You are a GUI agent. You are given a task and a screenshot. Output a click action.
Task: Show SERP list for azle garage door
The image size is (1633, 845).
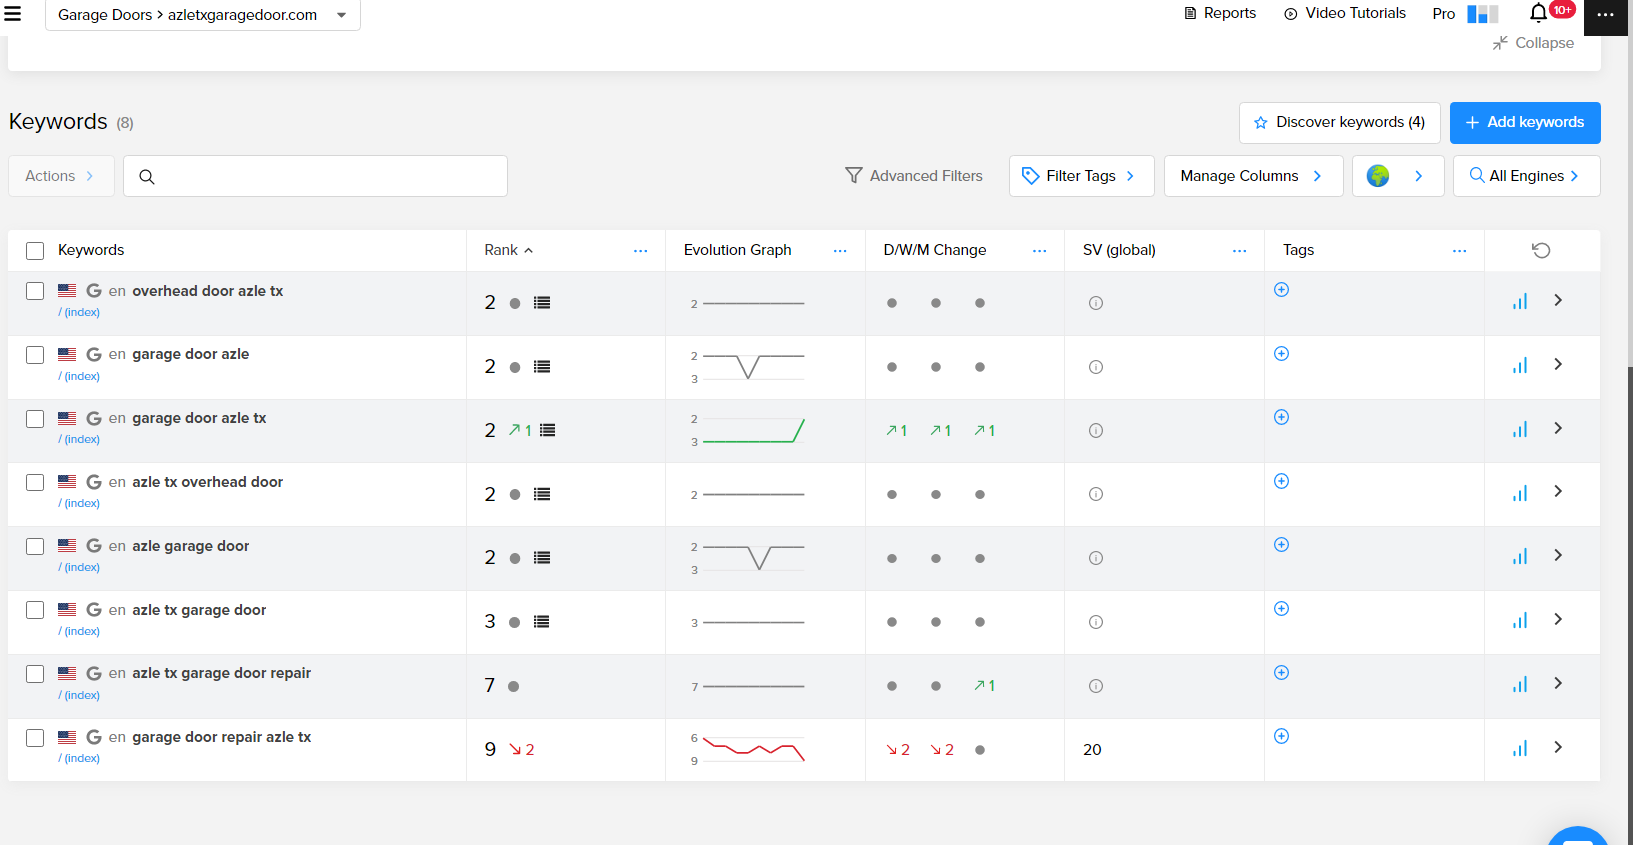point(542,558)
